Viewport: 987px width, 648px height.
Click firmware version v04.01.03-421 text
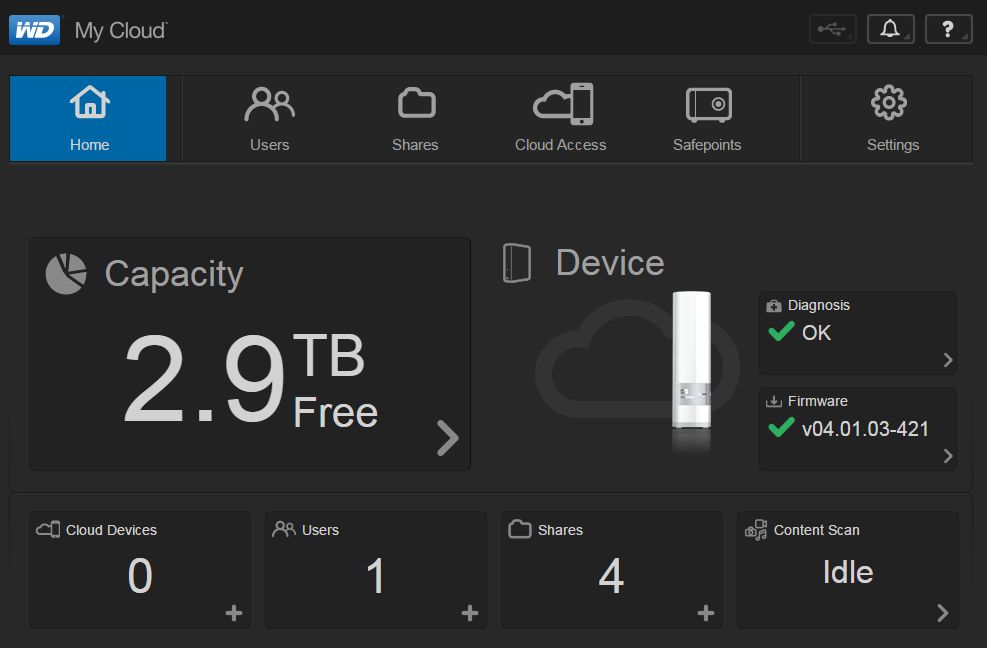tap(866, 429)
